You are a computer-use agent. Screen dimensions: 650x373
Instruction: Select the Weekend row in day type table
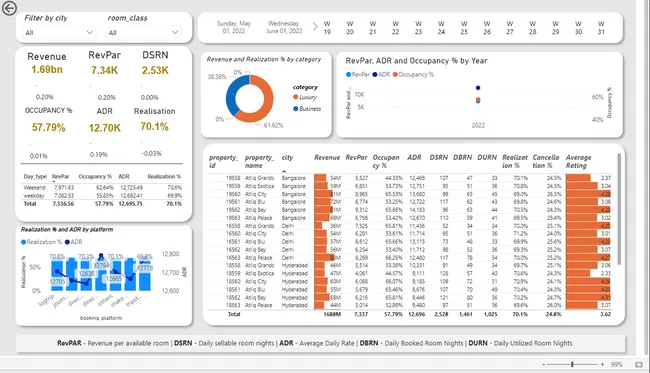[102, 188]
